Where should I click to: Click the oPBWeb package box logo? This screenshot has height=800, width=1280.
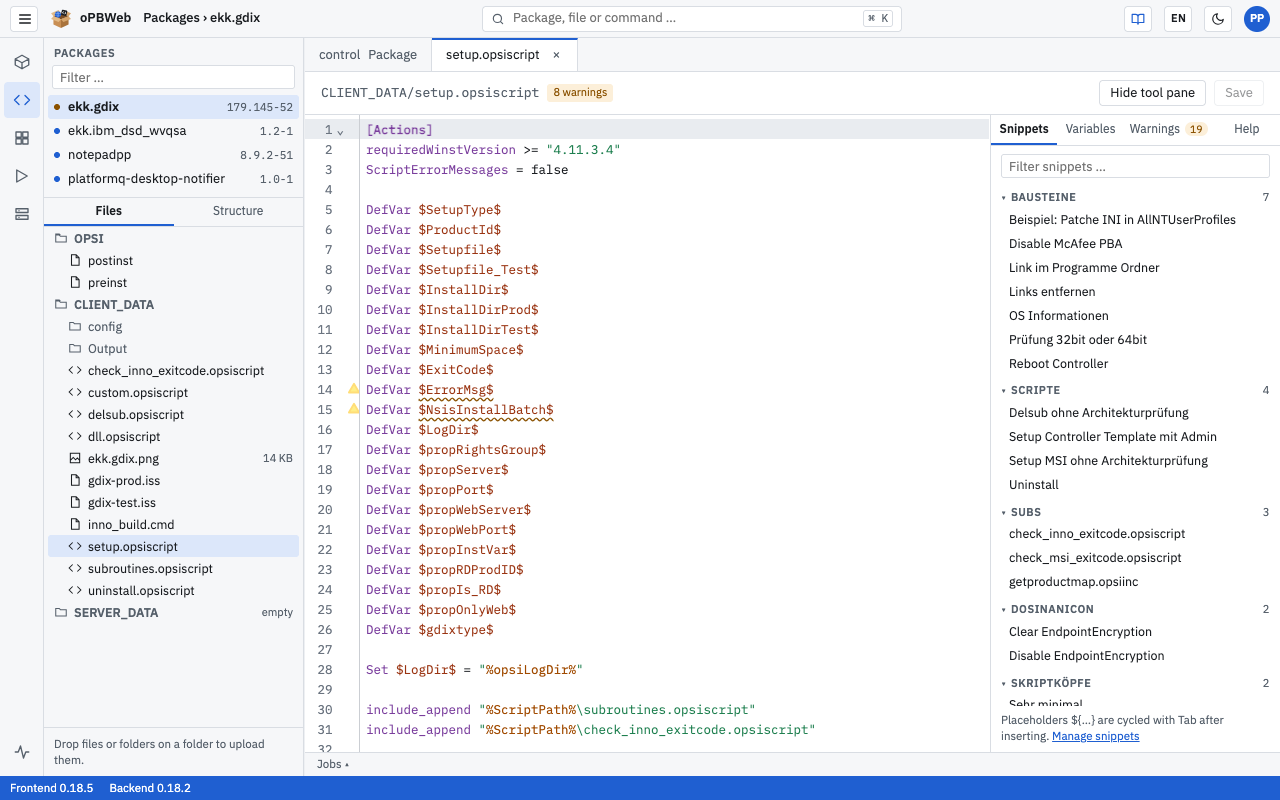[x=61, y=18]
